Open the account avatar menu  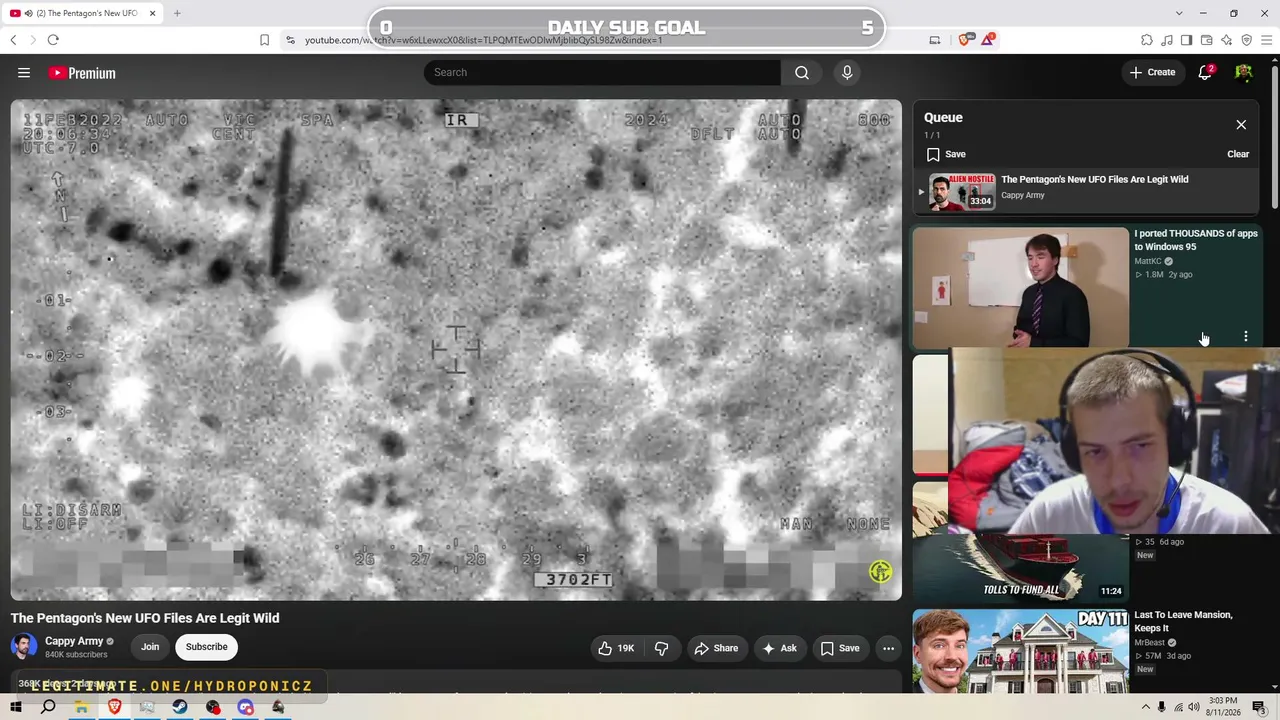click(x=1244, y=72)
